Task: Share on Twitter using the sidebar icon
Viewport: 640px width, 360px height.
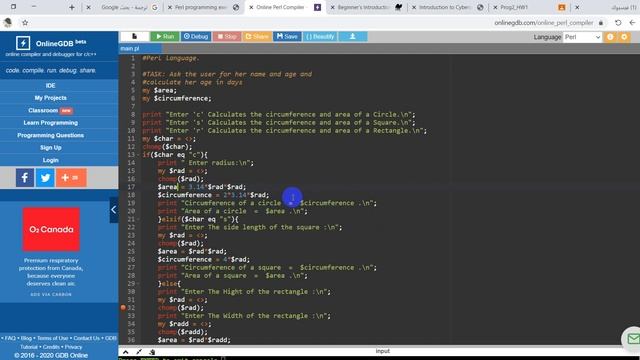Action: click(x=45, y=178)
